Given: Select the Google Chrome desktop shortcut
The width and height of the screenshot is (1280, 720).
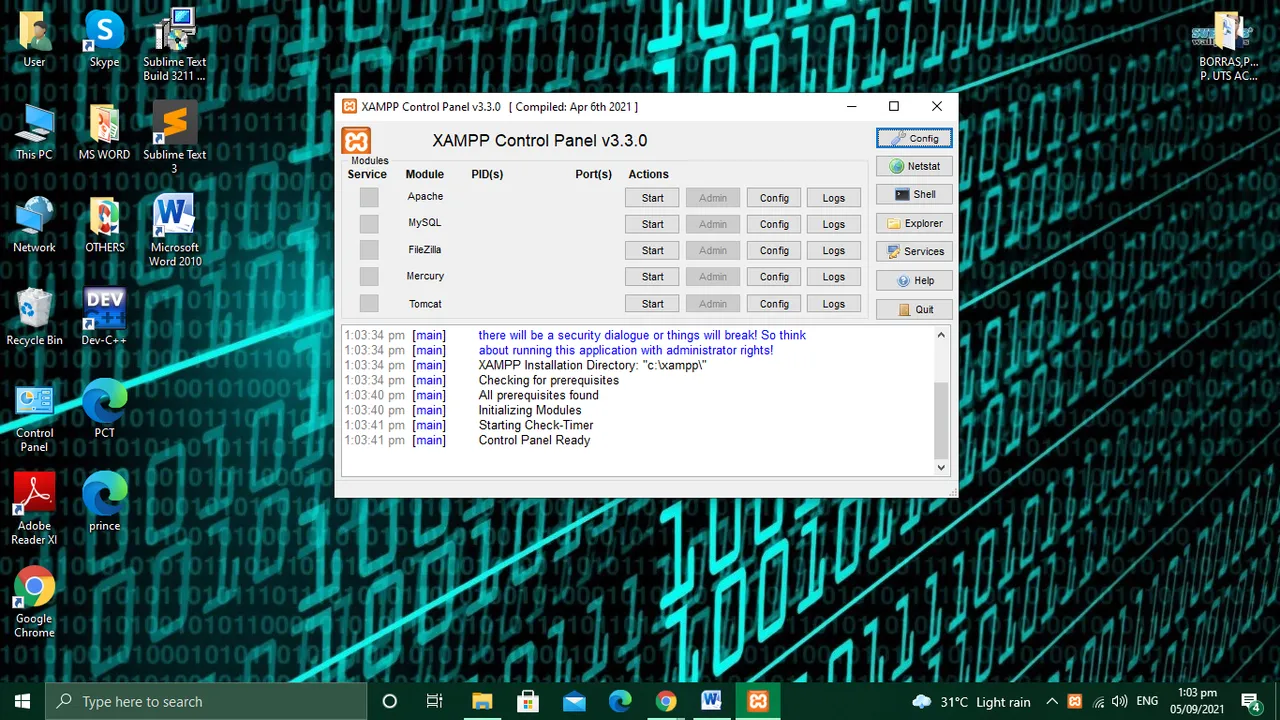Looking at the screenshot, I should pos(34,603).
